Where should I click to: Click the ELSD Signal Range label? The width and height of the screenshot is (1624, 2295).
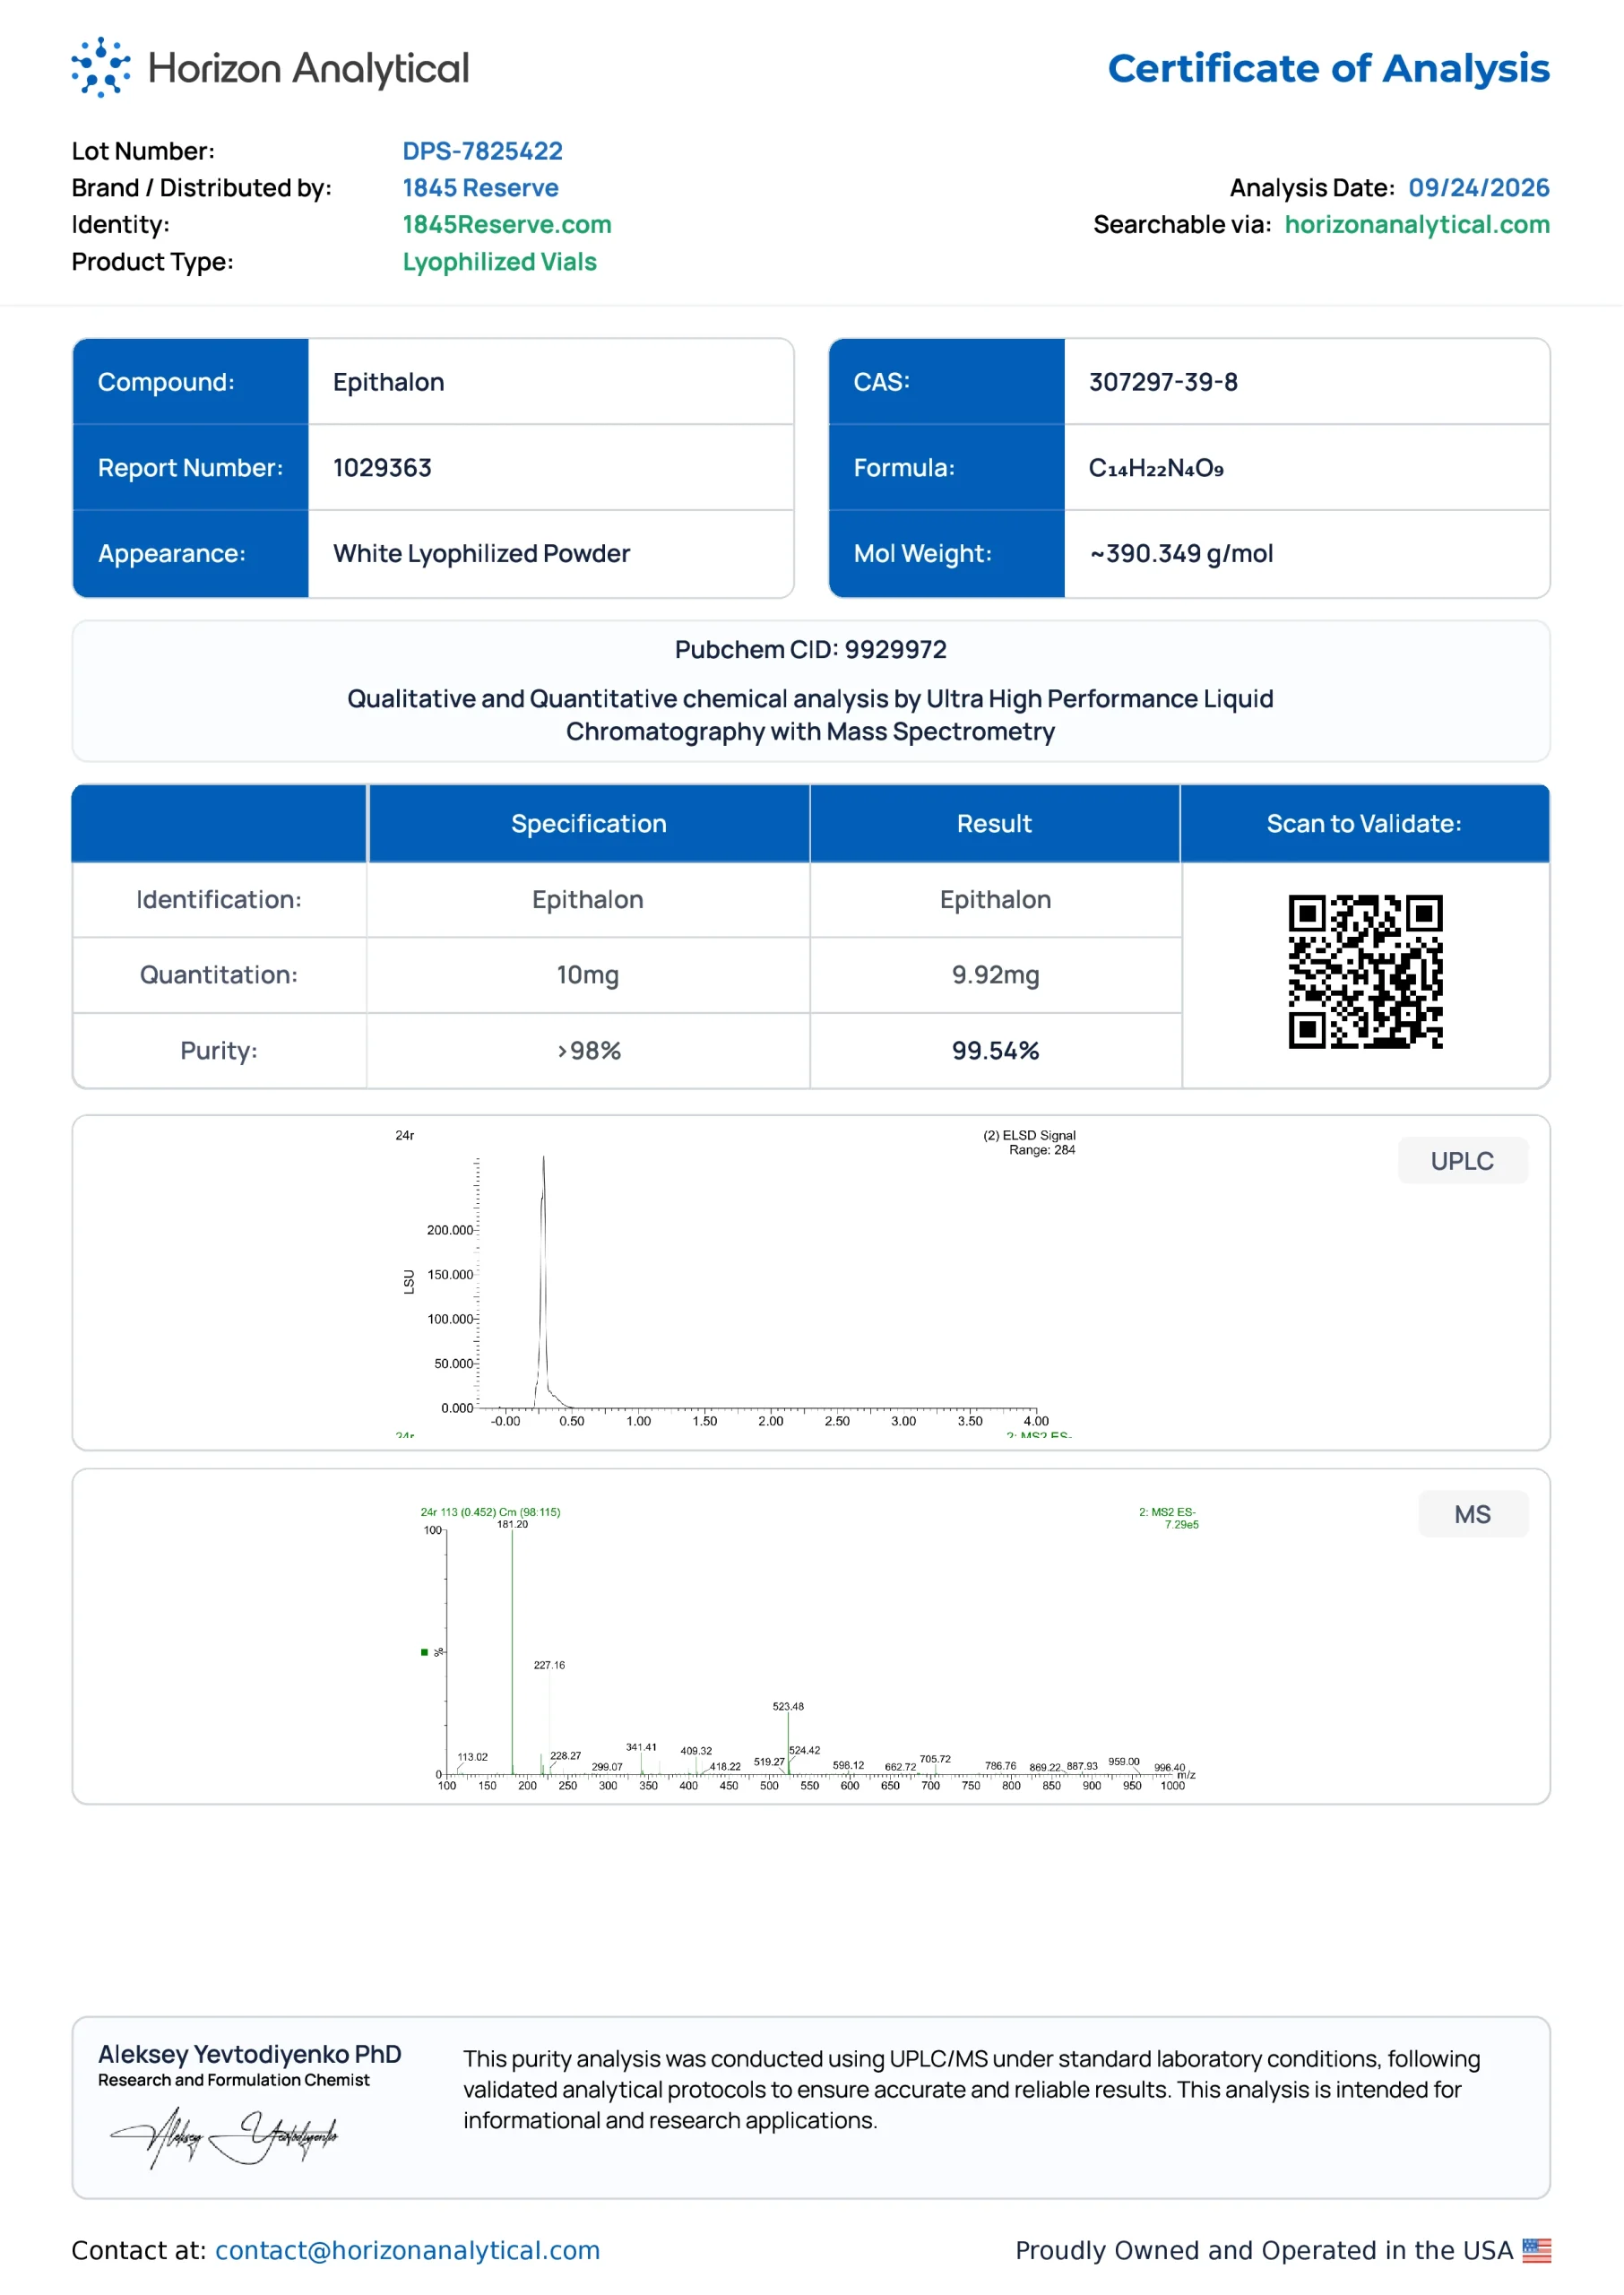(x=1029, y=1142)
